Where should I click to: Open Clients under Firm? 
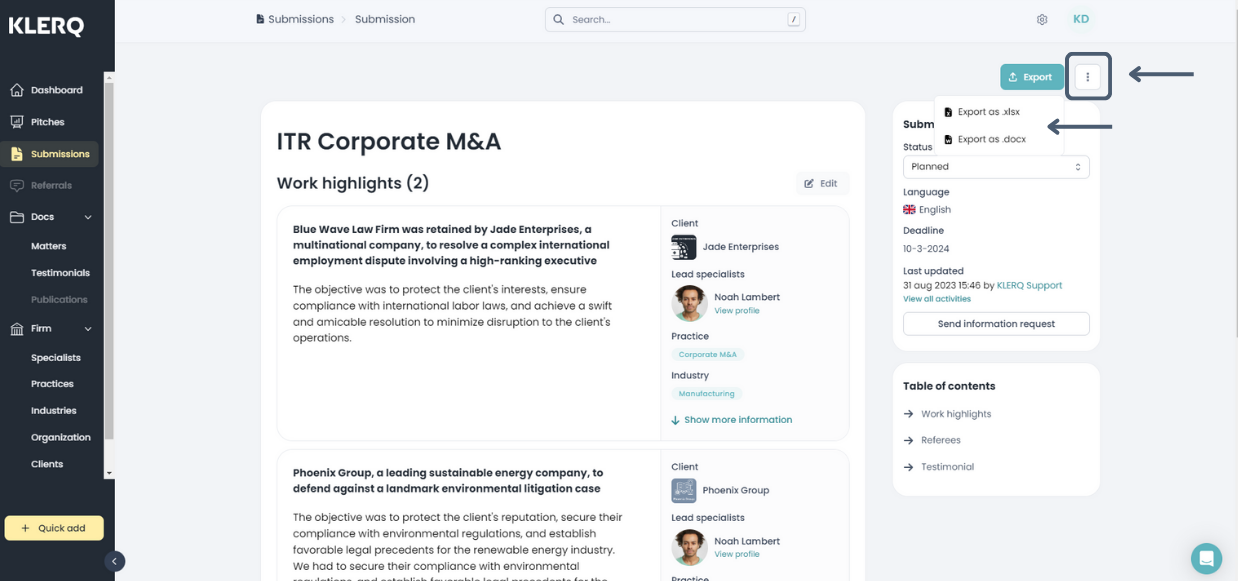tap(47, 464)
